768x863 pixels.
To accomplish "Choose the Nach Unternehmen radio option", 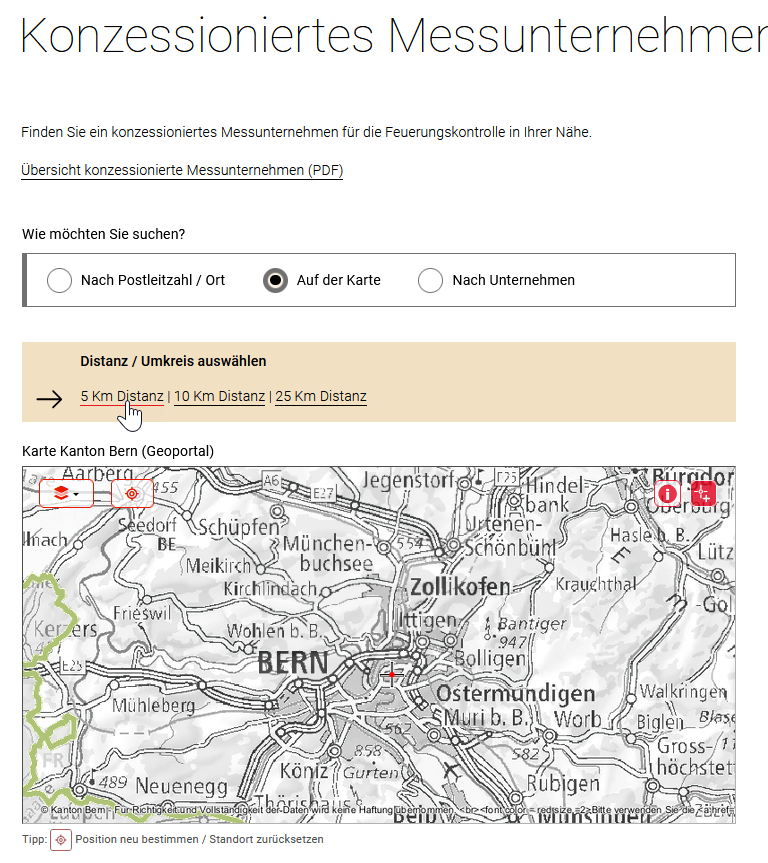I will click(431, 280).
